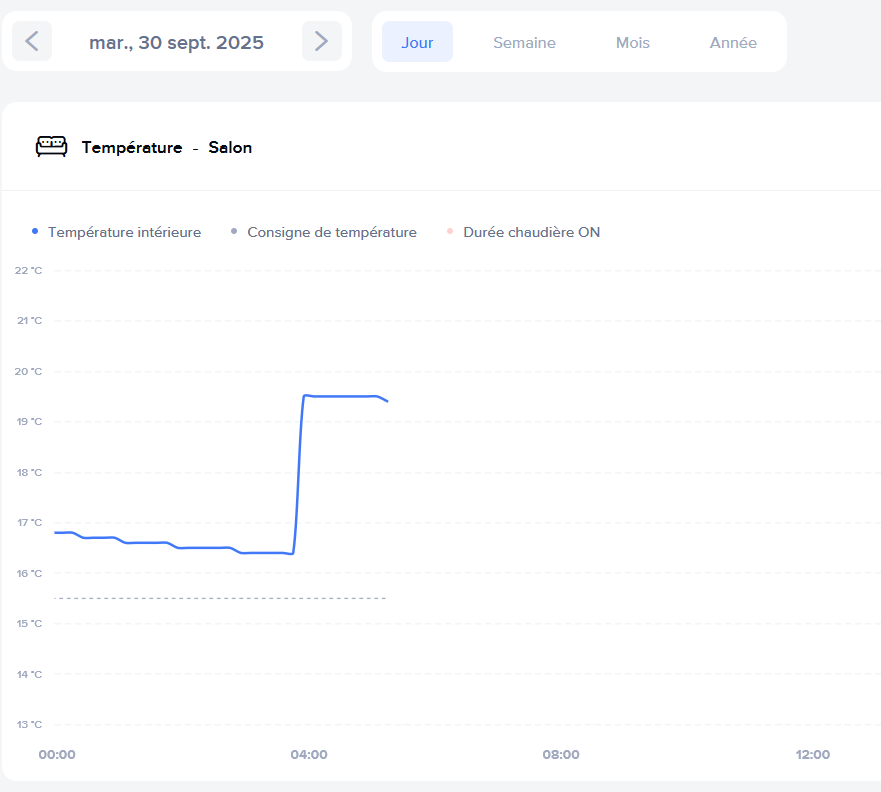Toggle the Température intérieure legend label
Viewport: 881px width, 792px height.
124,232
